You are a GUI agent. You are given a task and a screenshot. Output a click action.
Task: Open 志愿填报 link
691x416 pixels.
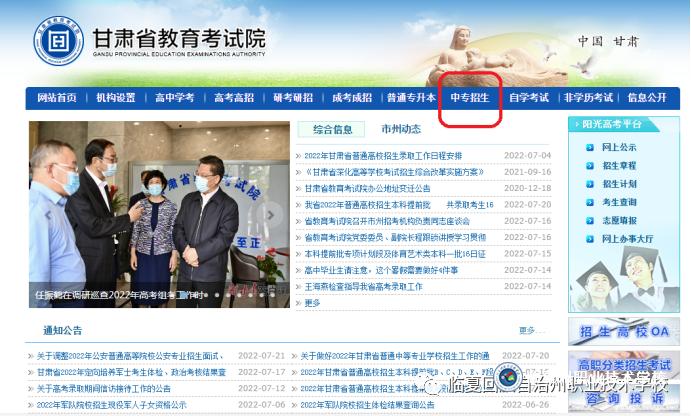tap(619, 221)
